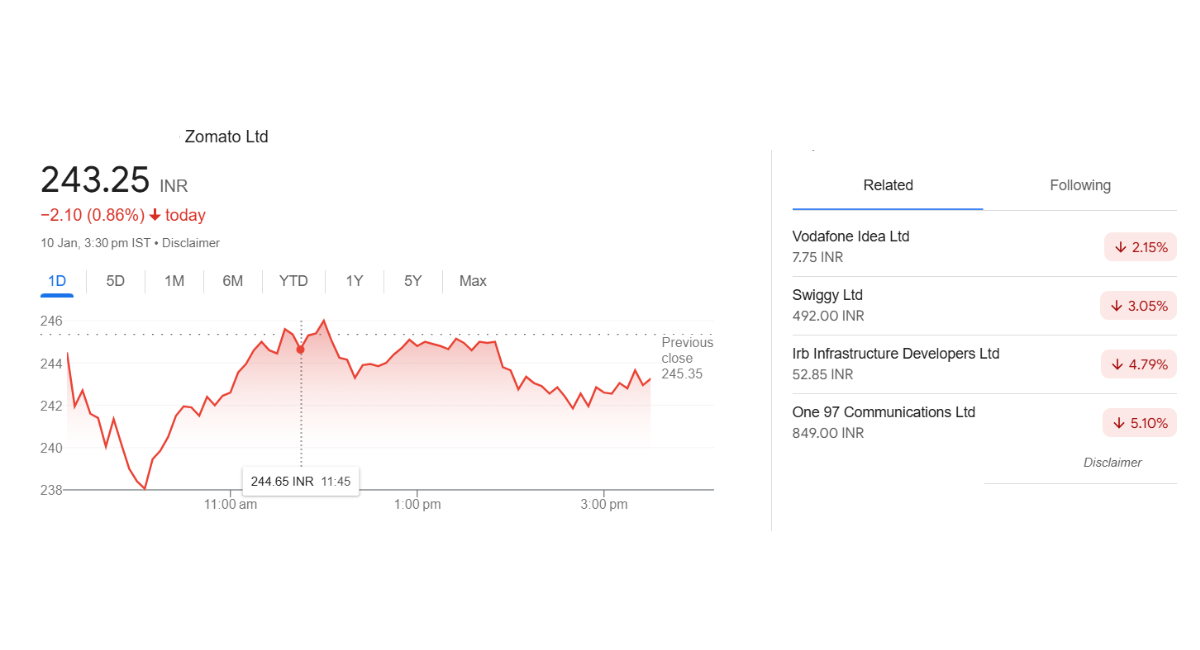The height and width of the screenshot is (650, 1200).
Task: Show the 1M price chart
Action: click(x=174, y=281)
